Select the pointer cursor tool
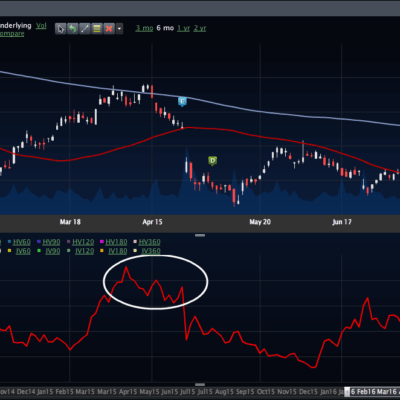The height and width of the screenshot is (400, 400). click(60, 29)
